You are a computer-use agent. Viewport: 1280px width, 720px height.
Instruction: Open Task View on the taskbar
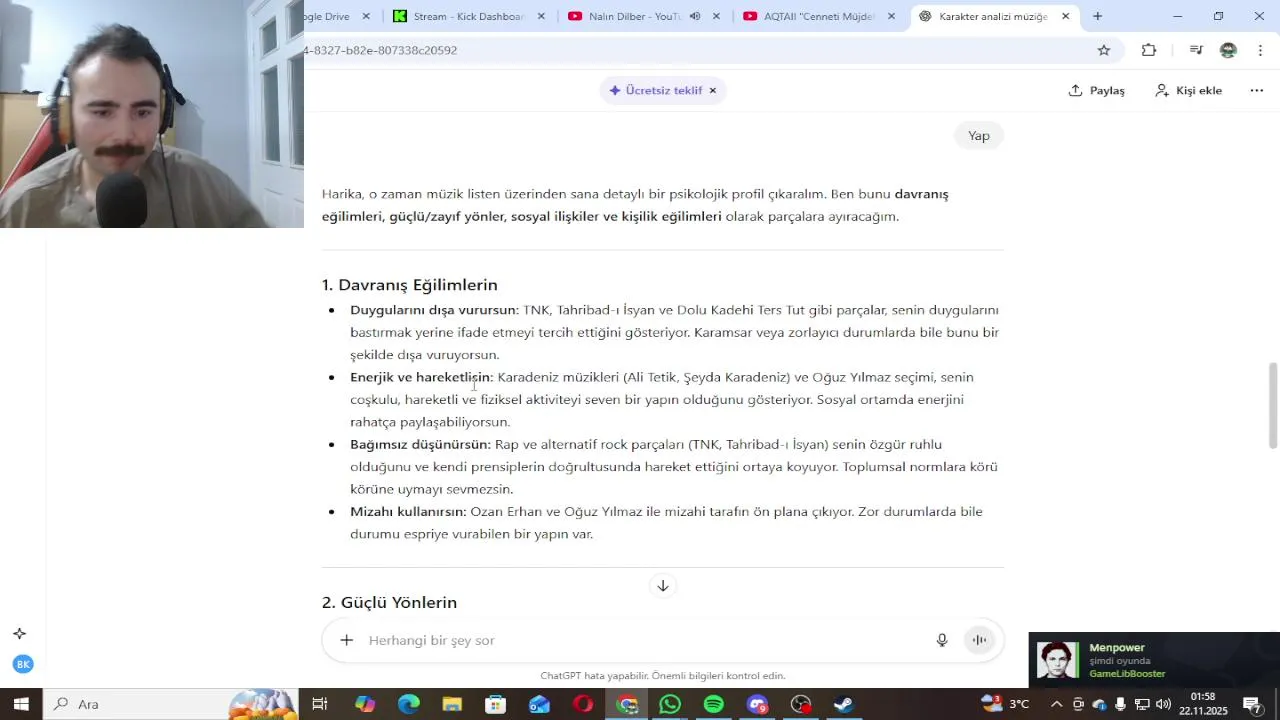pos(320,704)
